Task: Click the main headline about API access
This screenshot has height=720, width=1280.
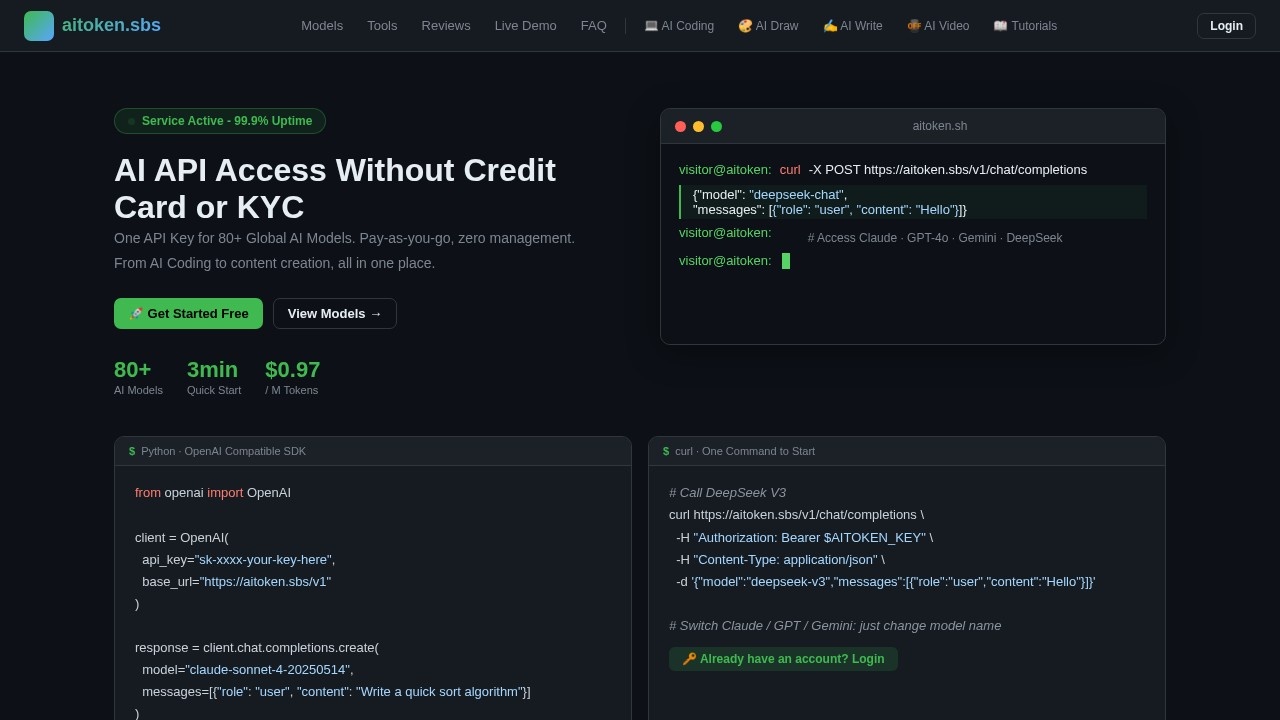Action: pos(335,189)
